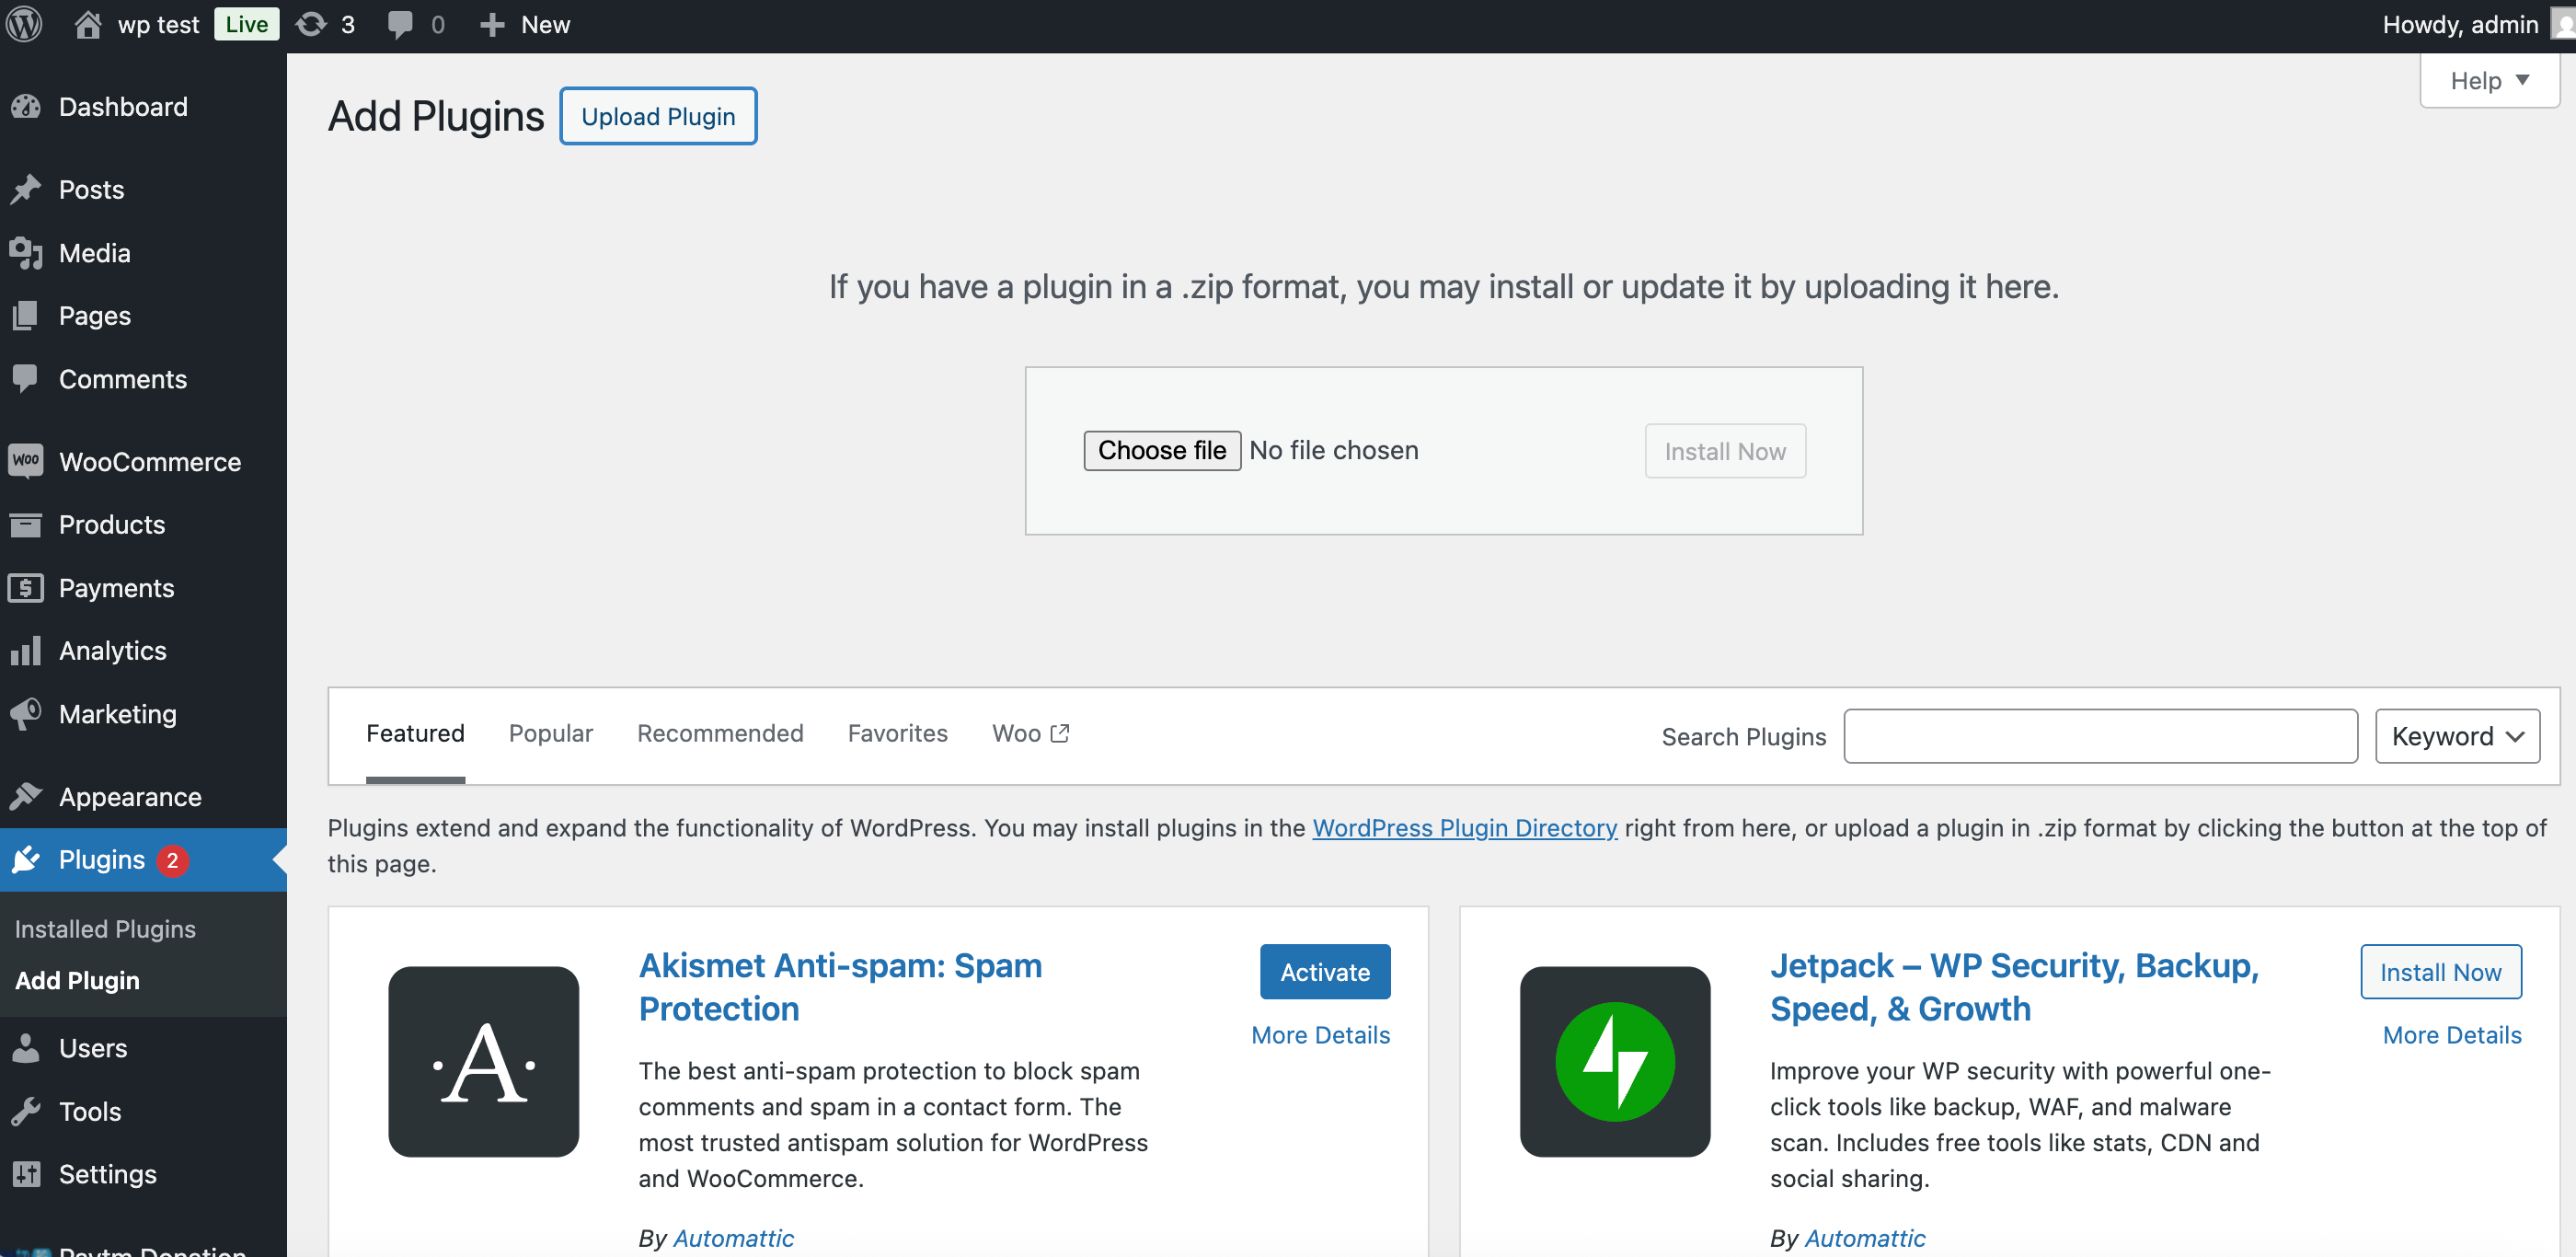Screen dimensions: 2576x1257
Task: Switch to the Featured tab
Action: point(415,733)
